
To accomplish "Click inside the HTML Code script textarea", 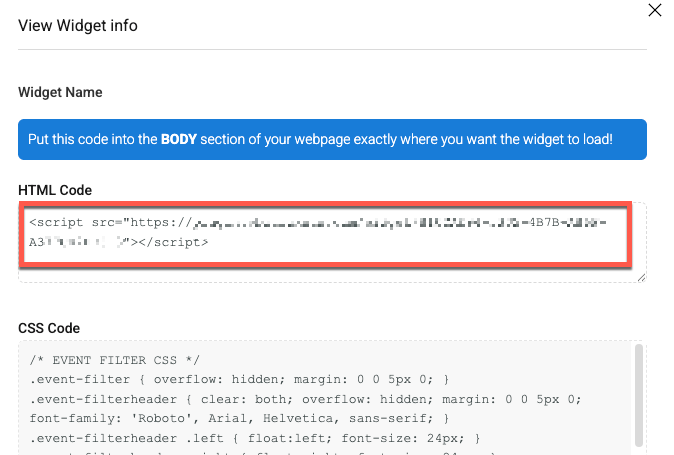I will pos(332,242).
